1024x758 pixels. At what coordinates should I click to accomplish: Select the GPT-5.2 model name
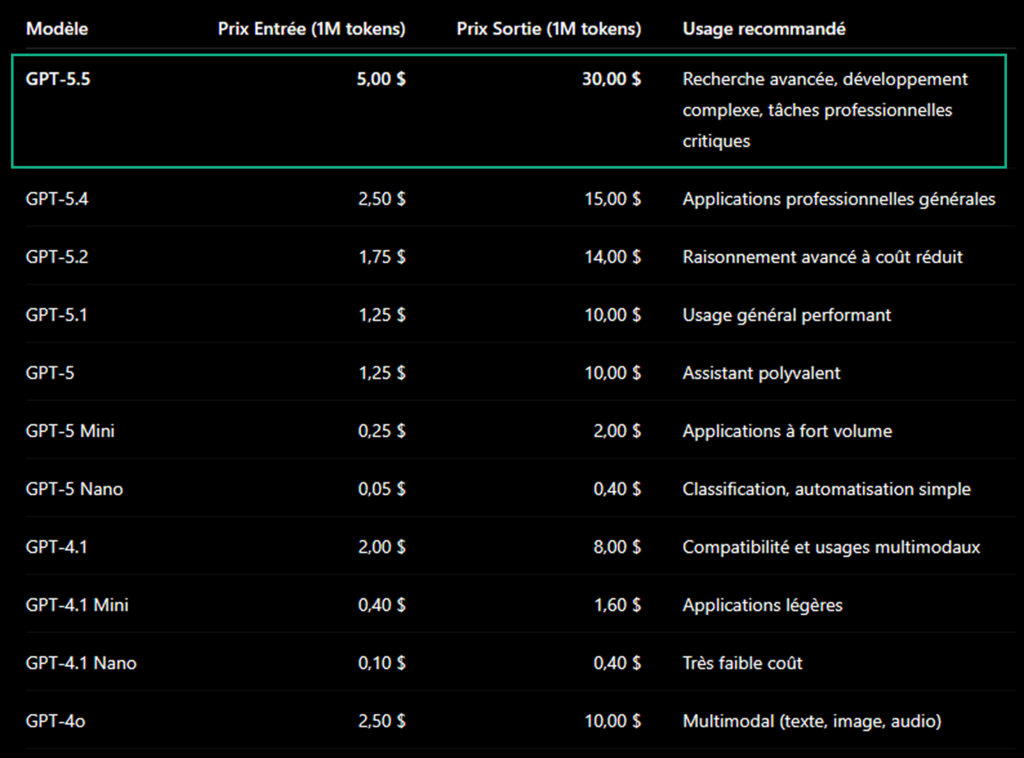57,257
